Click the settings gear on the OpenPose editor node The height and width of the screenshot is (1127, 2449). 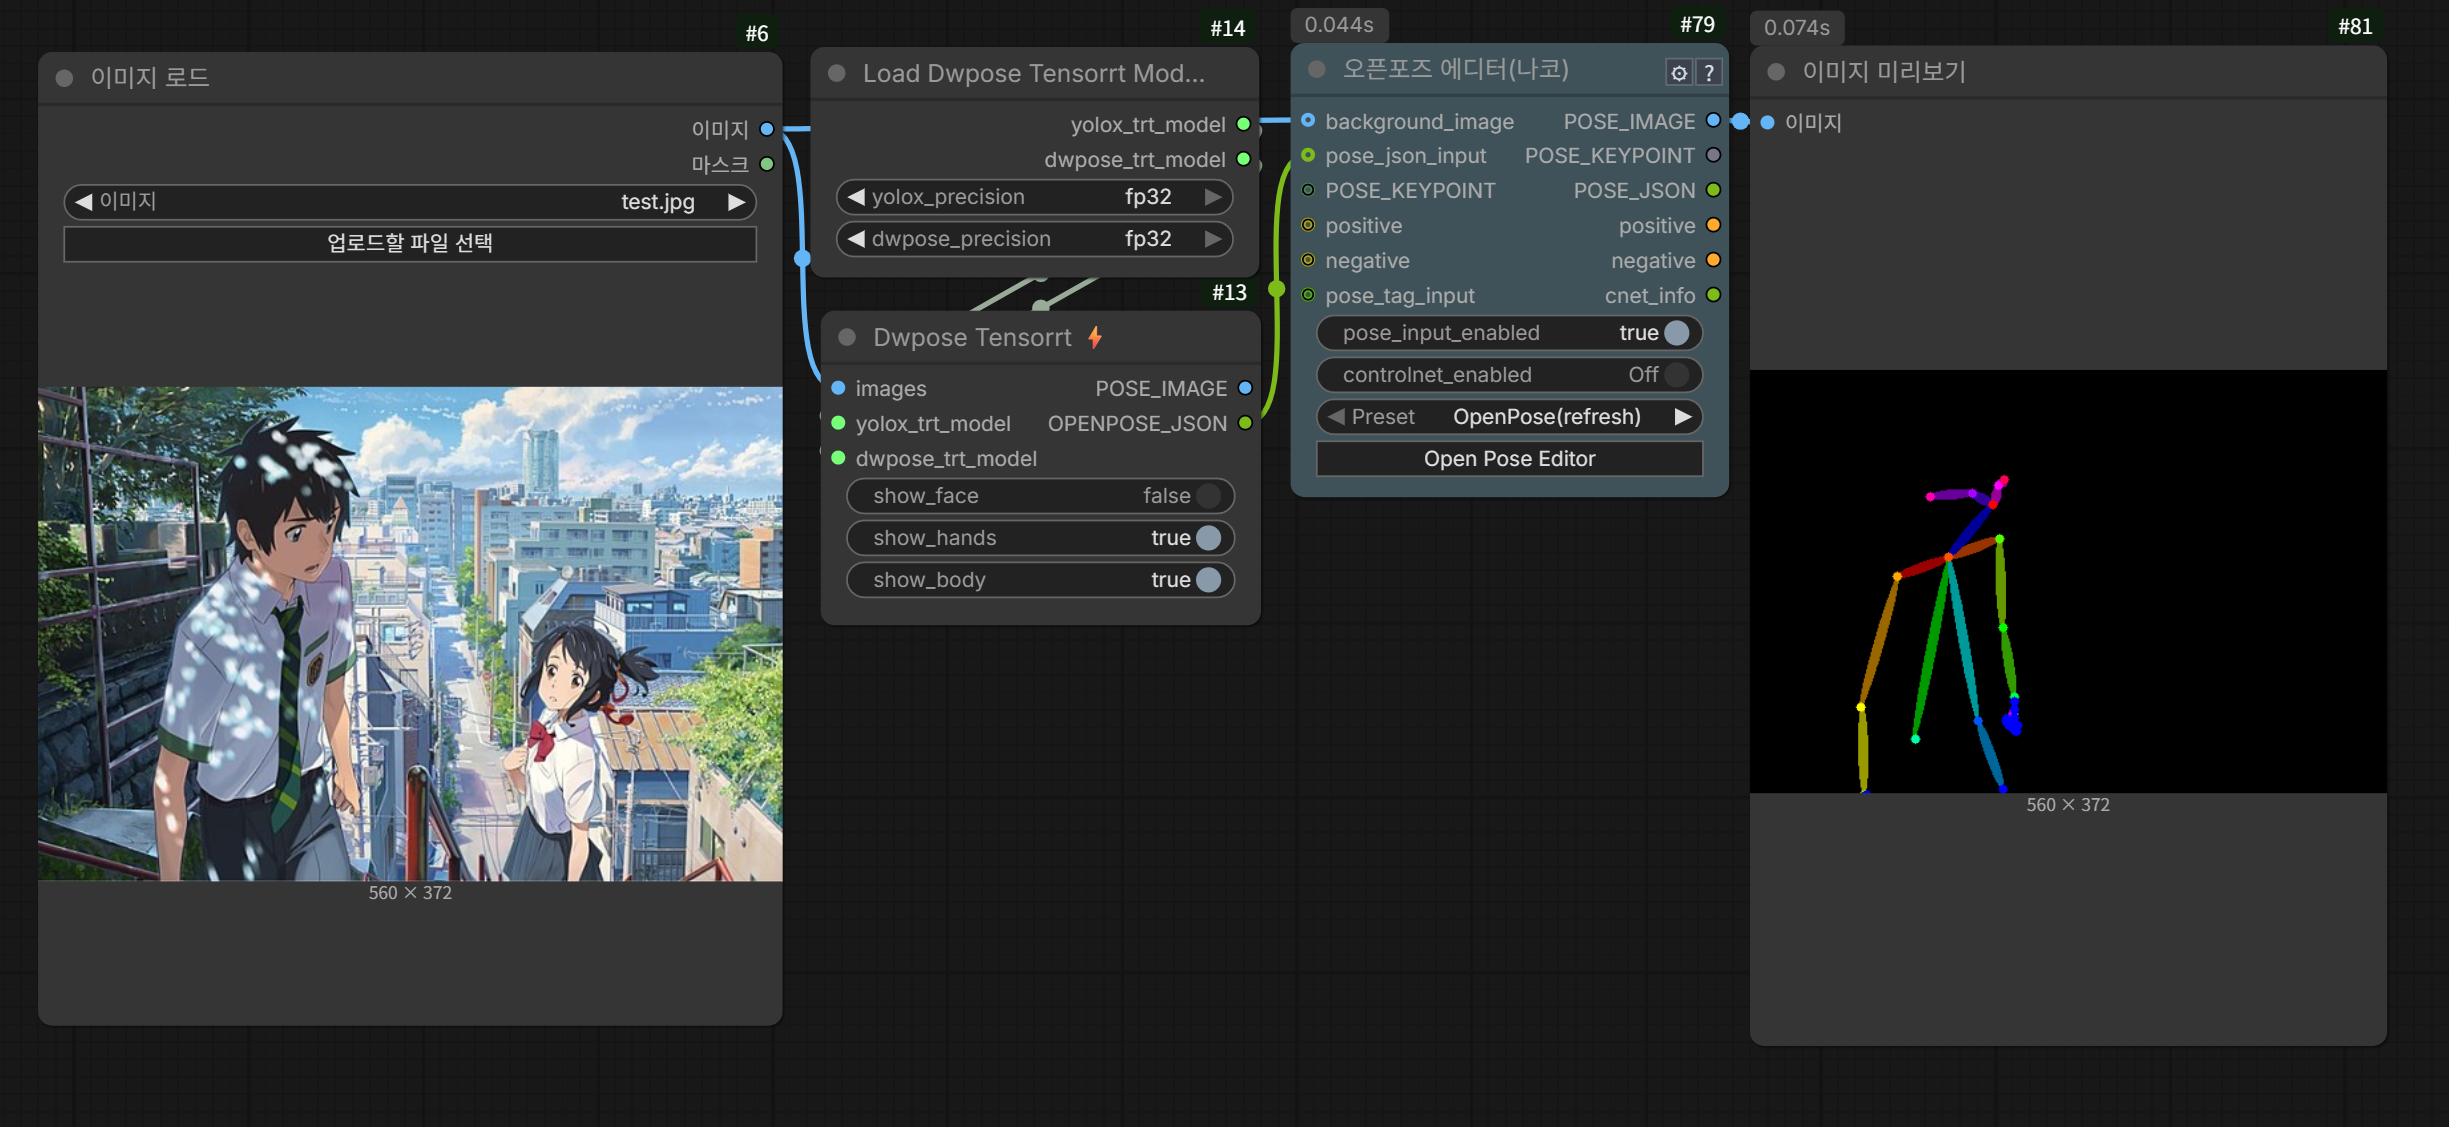coord(1678,73)
